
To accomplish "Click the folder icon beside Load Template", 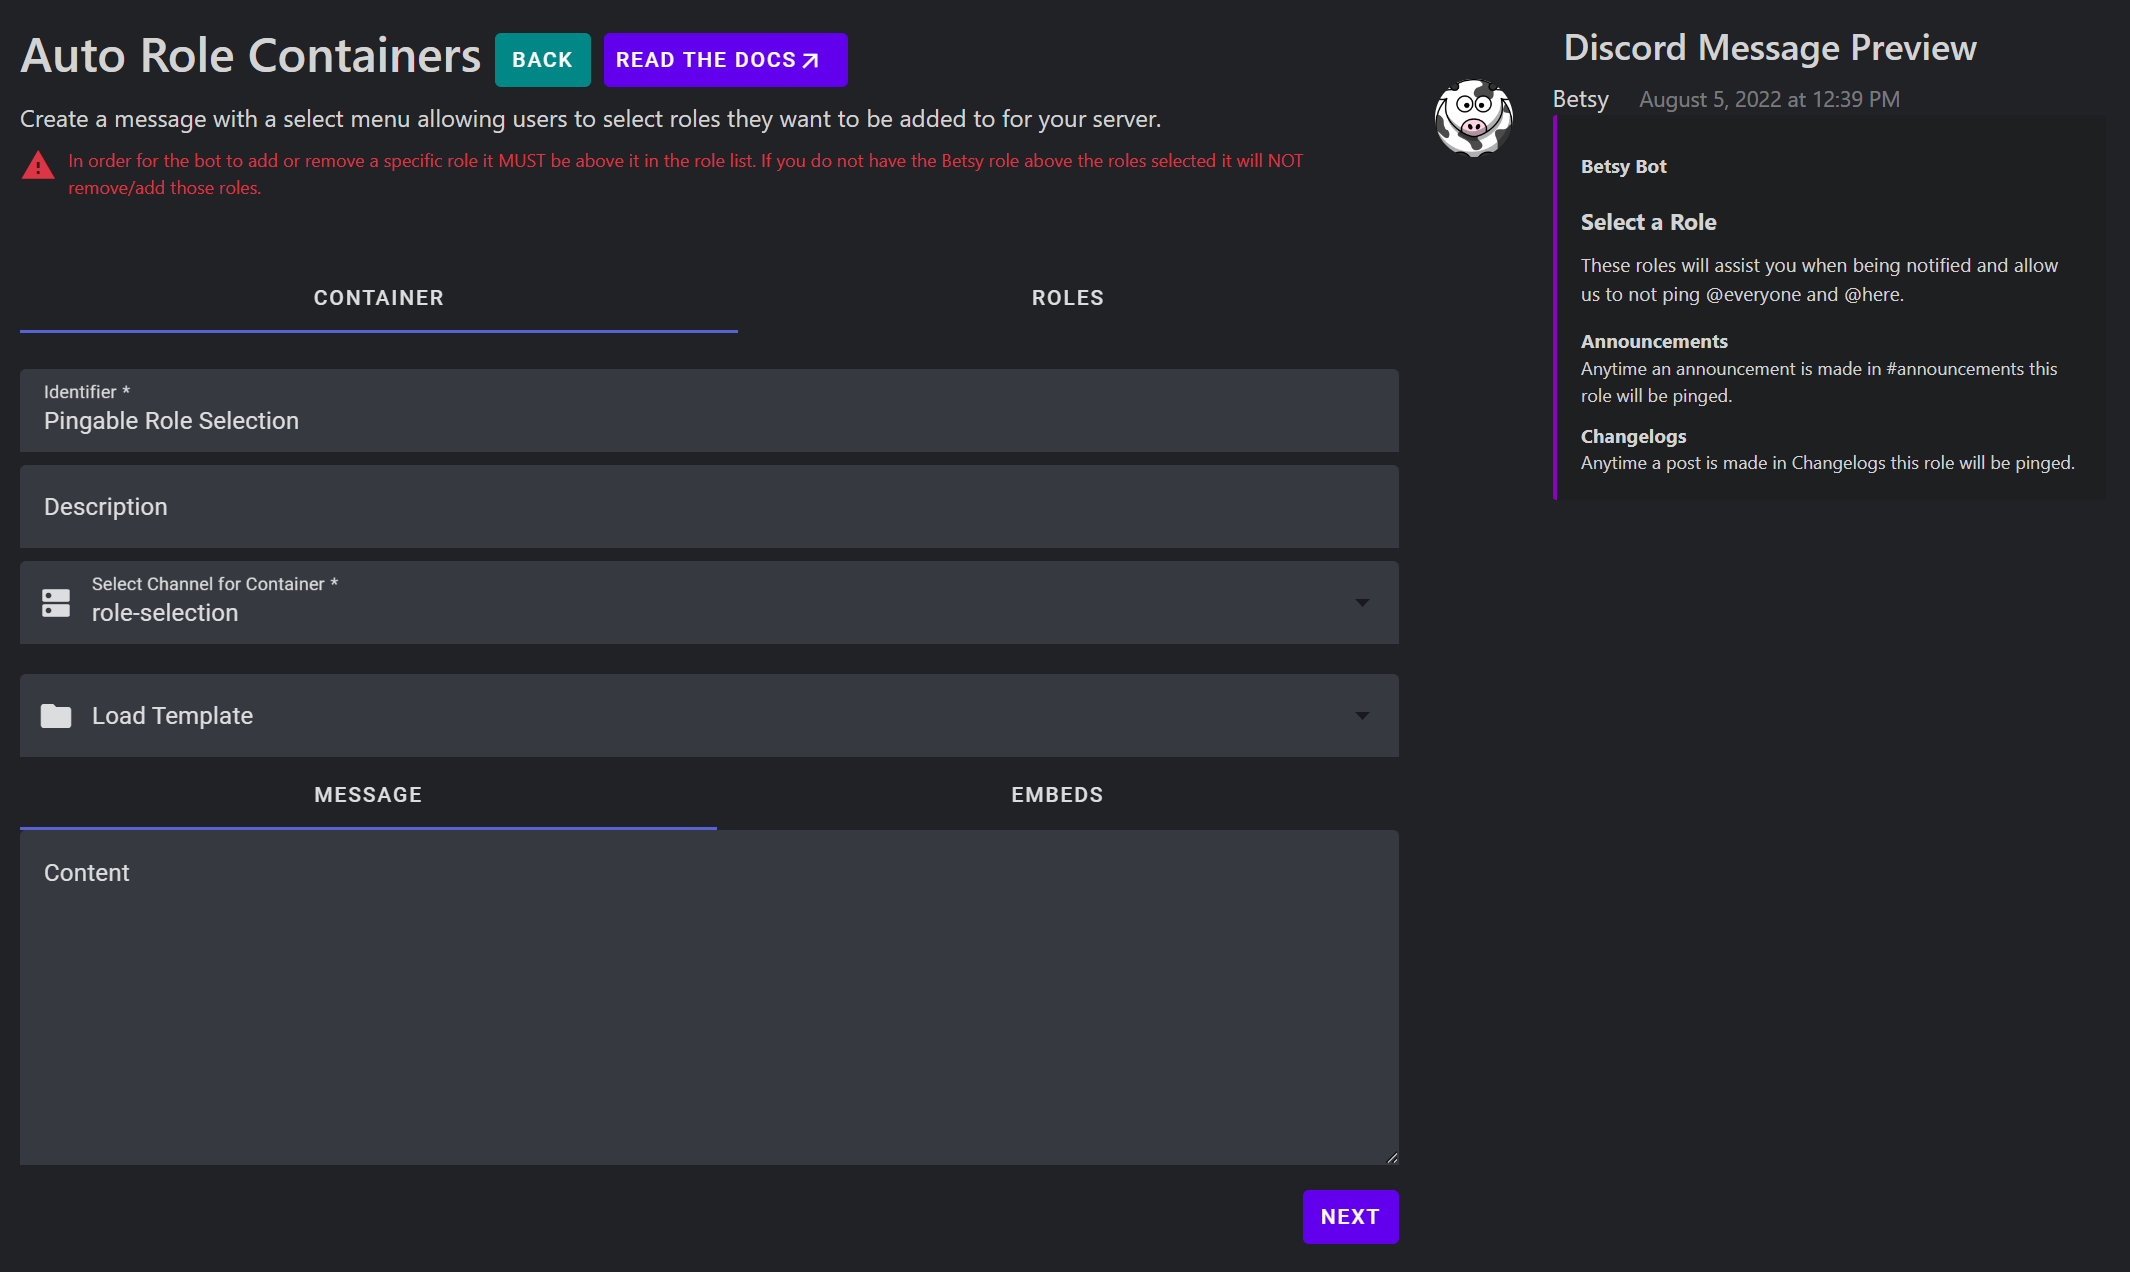I will coord(56,716).
